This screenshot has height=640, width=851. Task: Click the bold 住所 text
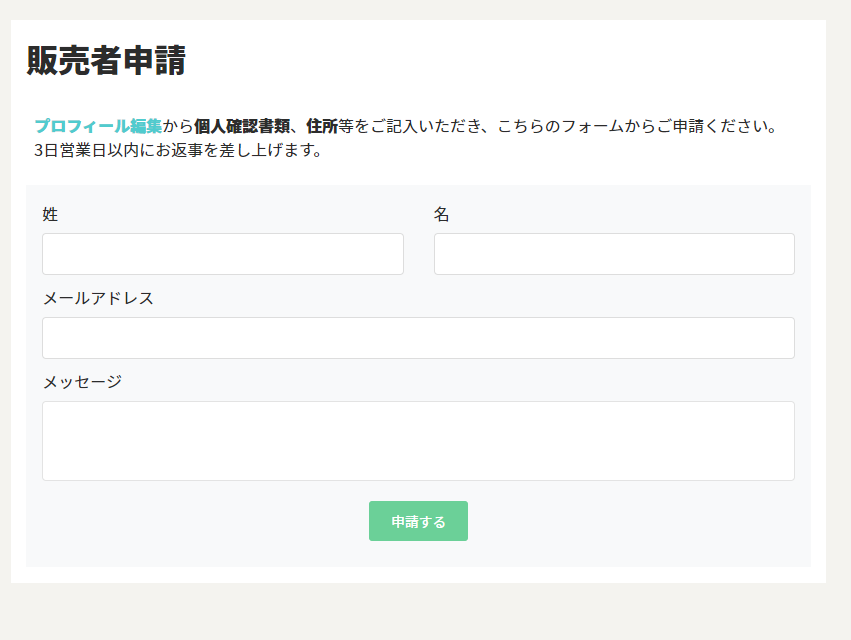coord(322,126)
